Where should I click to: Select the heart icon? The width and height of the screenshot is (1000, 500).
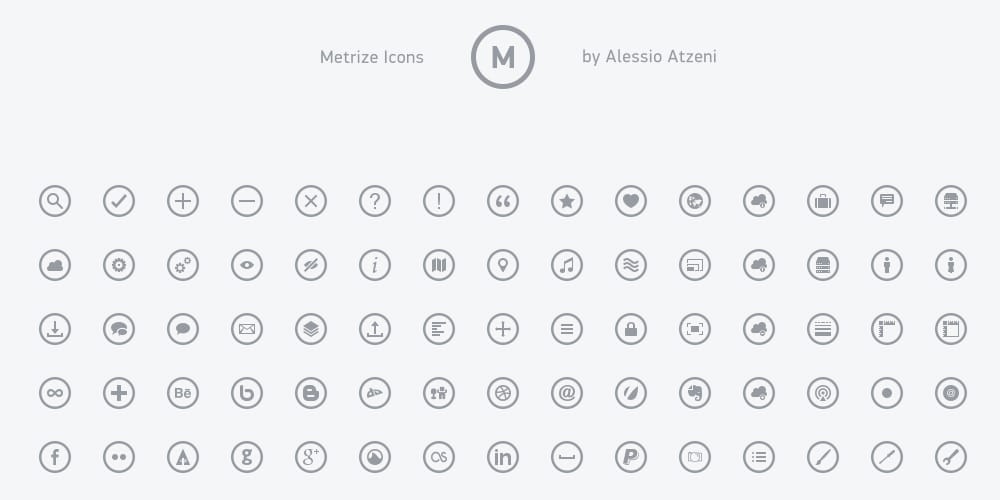coord(631,202)
